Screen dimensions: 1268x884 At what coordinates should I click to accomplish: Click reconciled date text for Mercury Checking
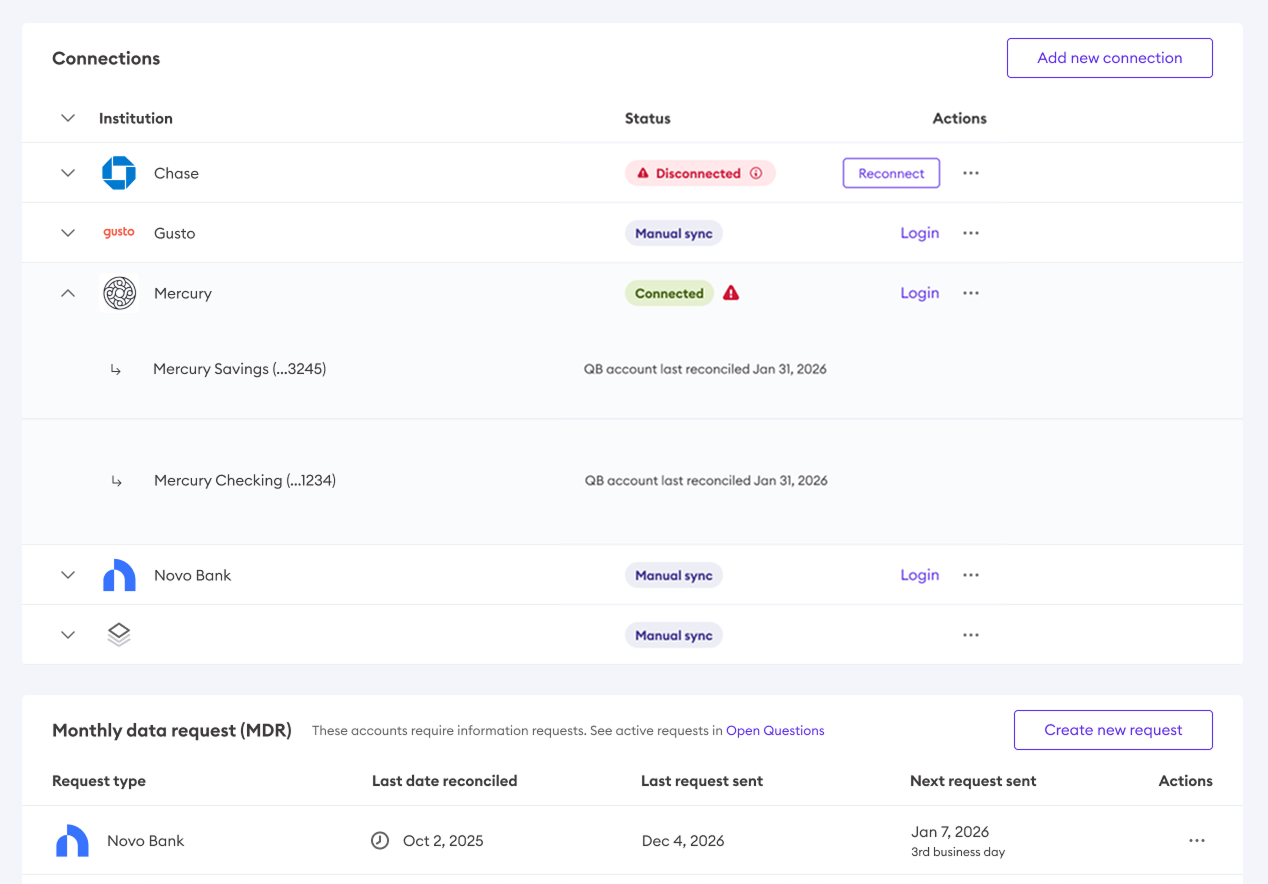(706, 480)
